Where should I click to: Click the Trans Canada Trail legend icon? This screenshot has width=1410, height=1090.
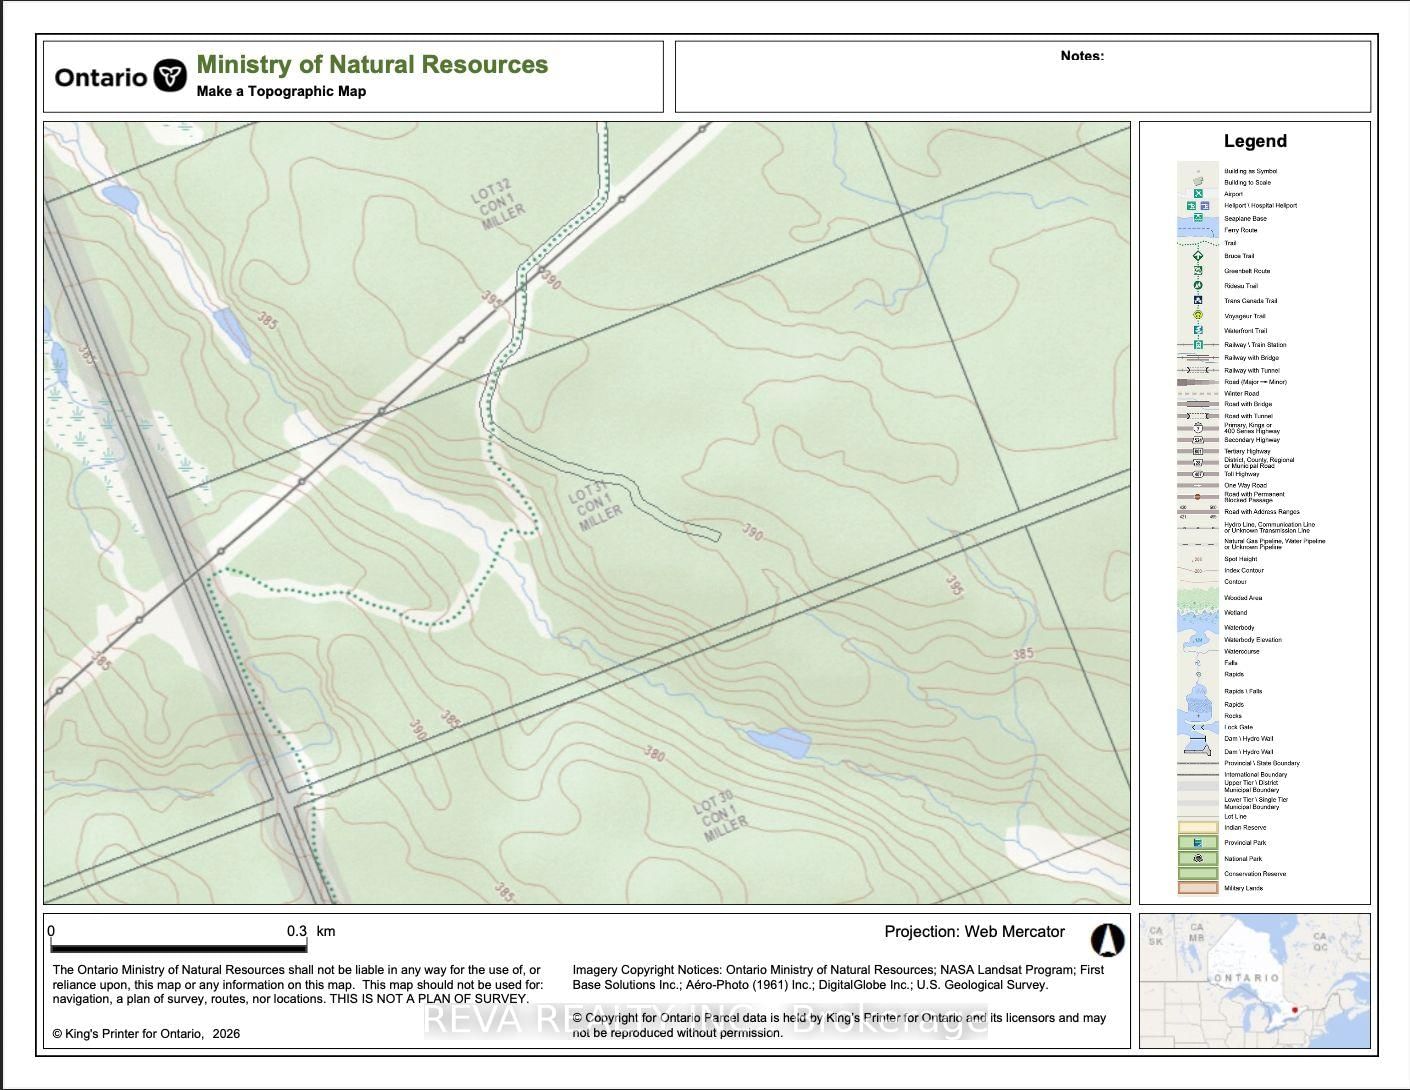click(x=1198, y=300)
